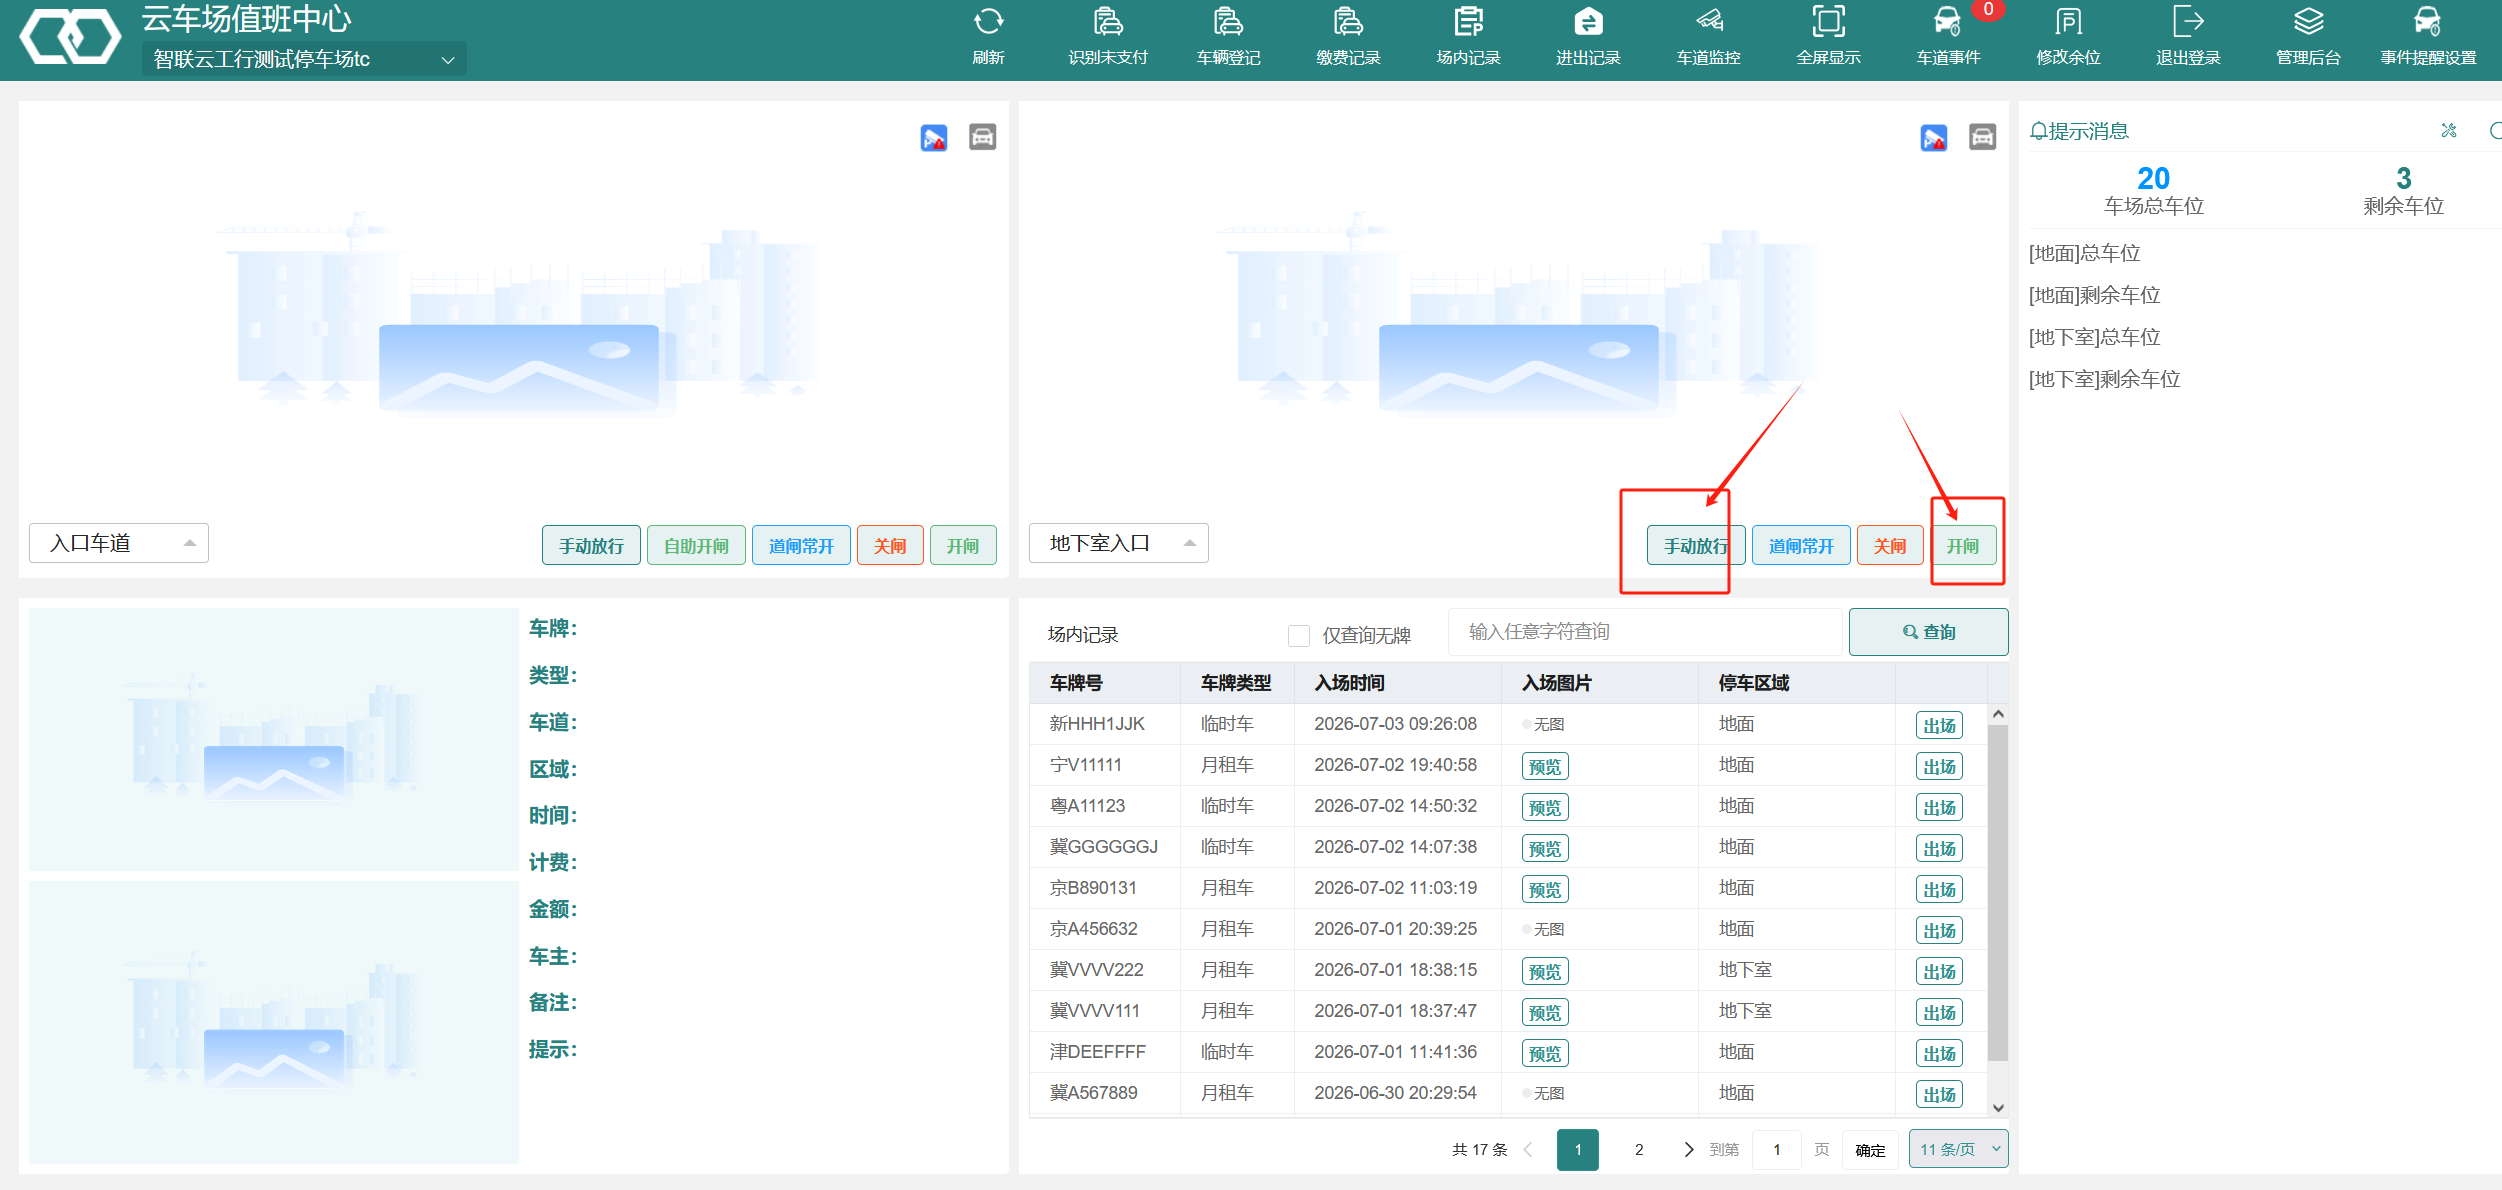Click 道闸常开 for 入口车道
This screenshot has height=1190, width=2502.
801,545
